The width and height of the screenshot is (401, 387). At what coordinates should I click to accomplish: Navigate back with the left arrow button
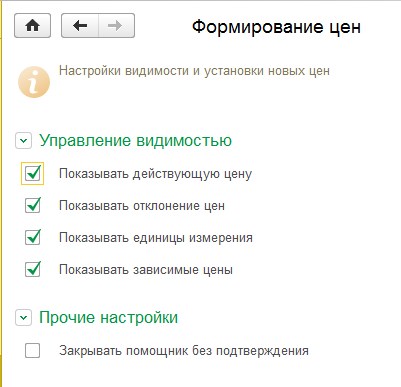pos(80,26)
